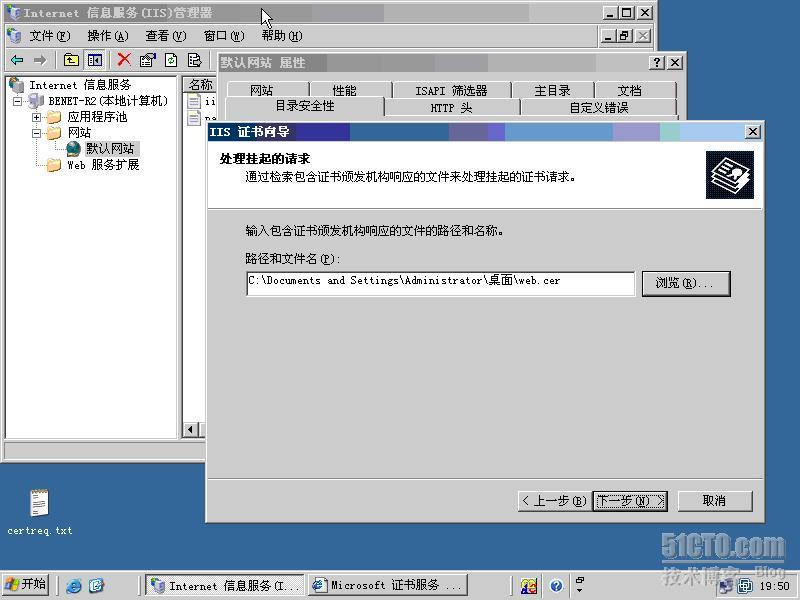800x600 pixels.
Task: Switch to Internet 信息服务 taskbar button
Action: 224,585
